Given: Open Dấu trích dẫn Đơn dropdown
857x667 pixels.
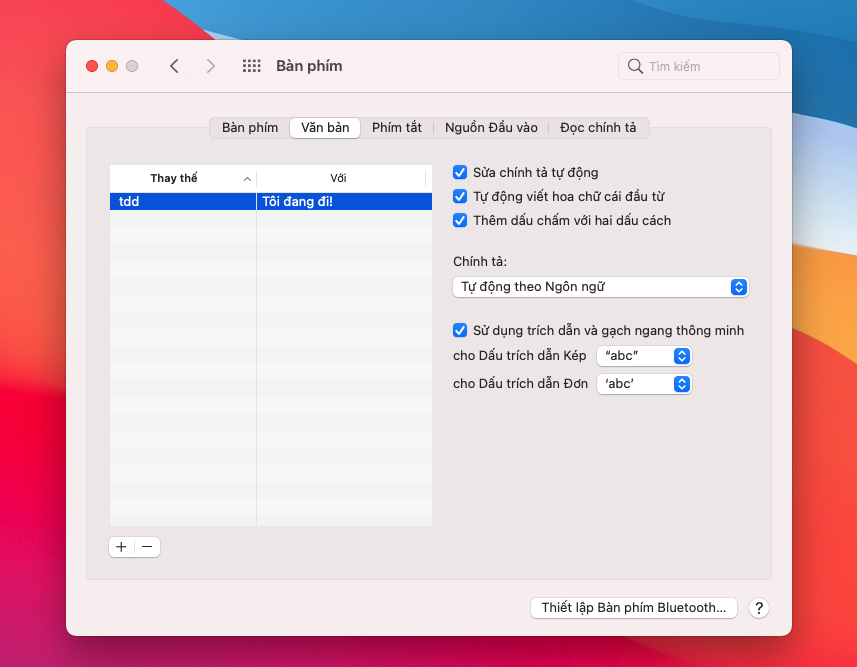Looking at the screenshot, I should (x=644, y=384).
